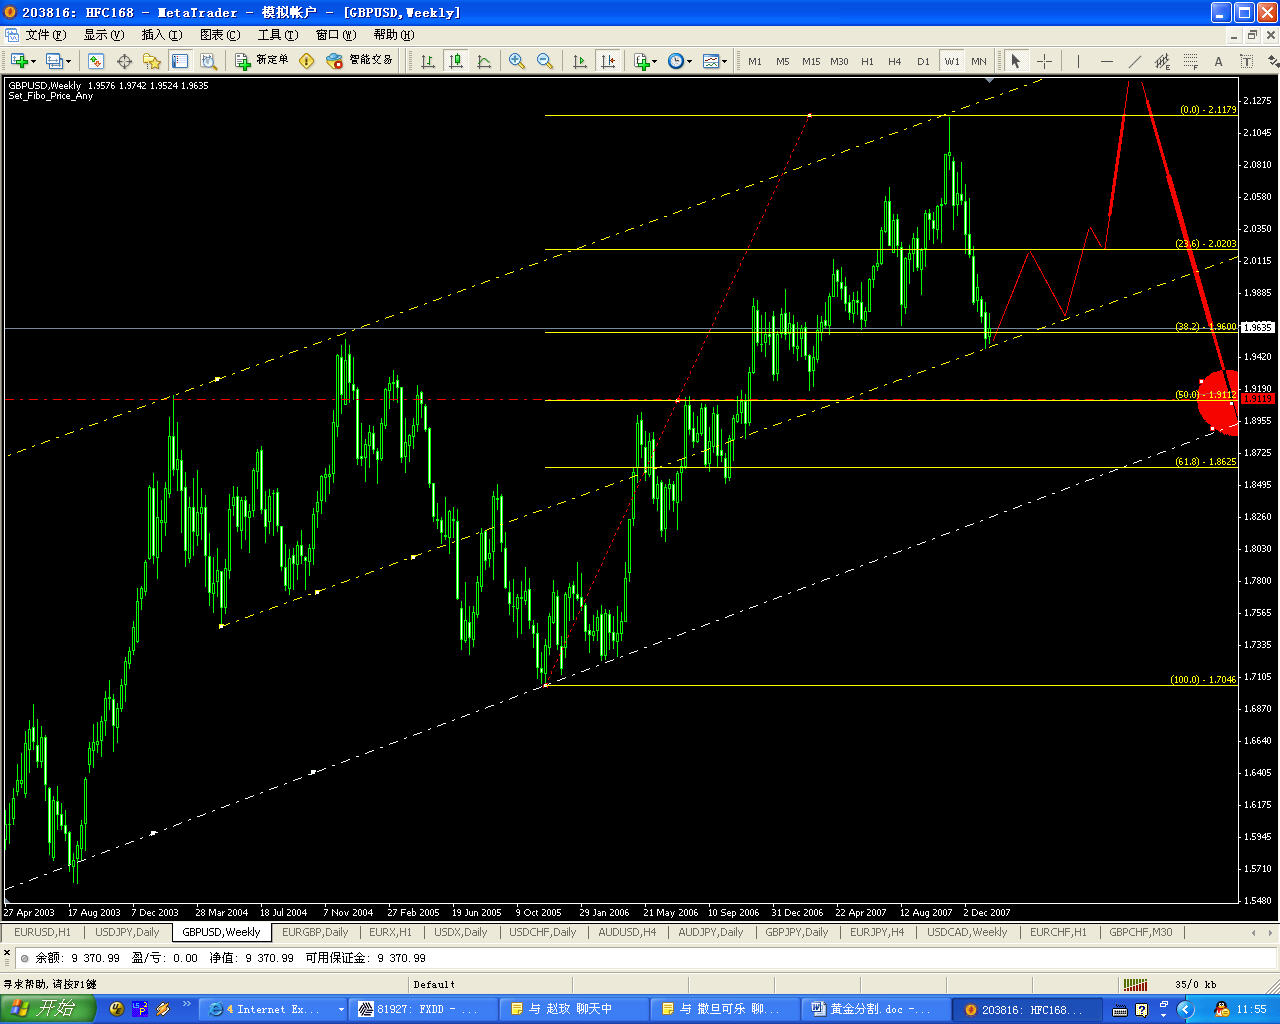Image resolution: width=1280 pixels, height=1024 pixels.
Task: Open the periodicity clock dropdown
Action: click(x=679, y=61)
